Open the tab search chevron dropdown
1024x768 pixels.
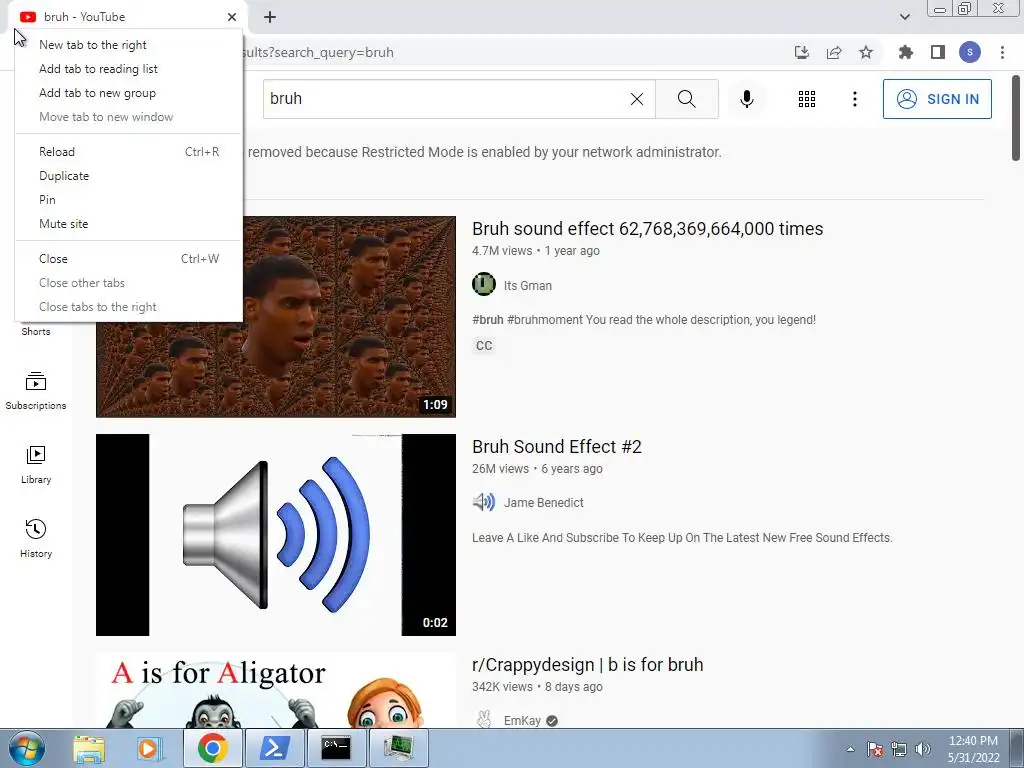click(904, 17)
